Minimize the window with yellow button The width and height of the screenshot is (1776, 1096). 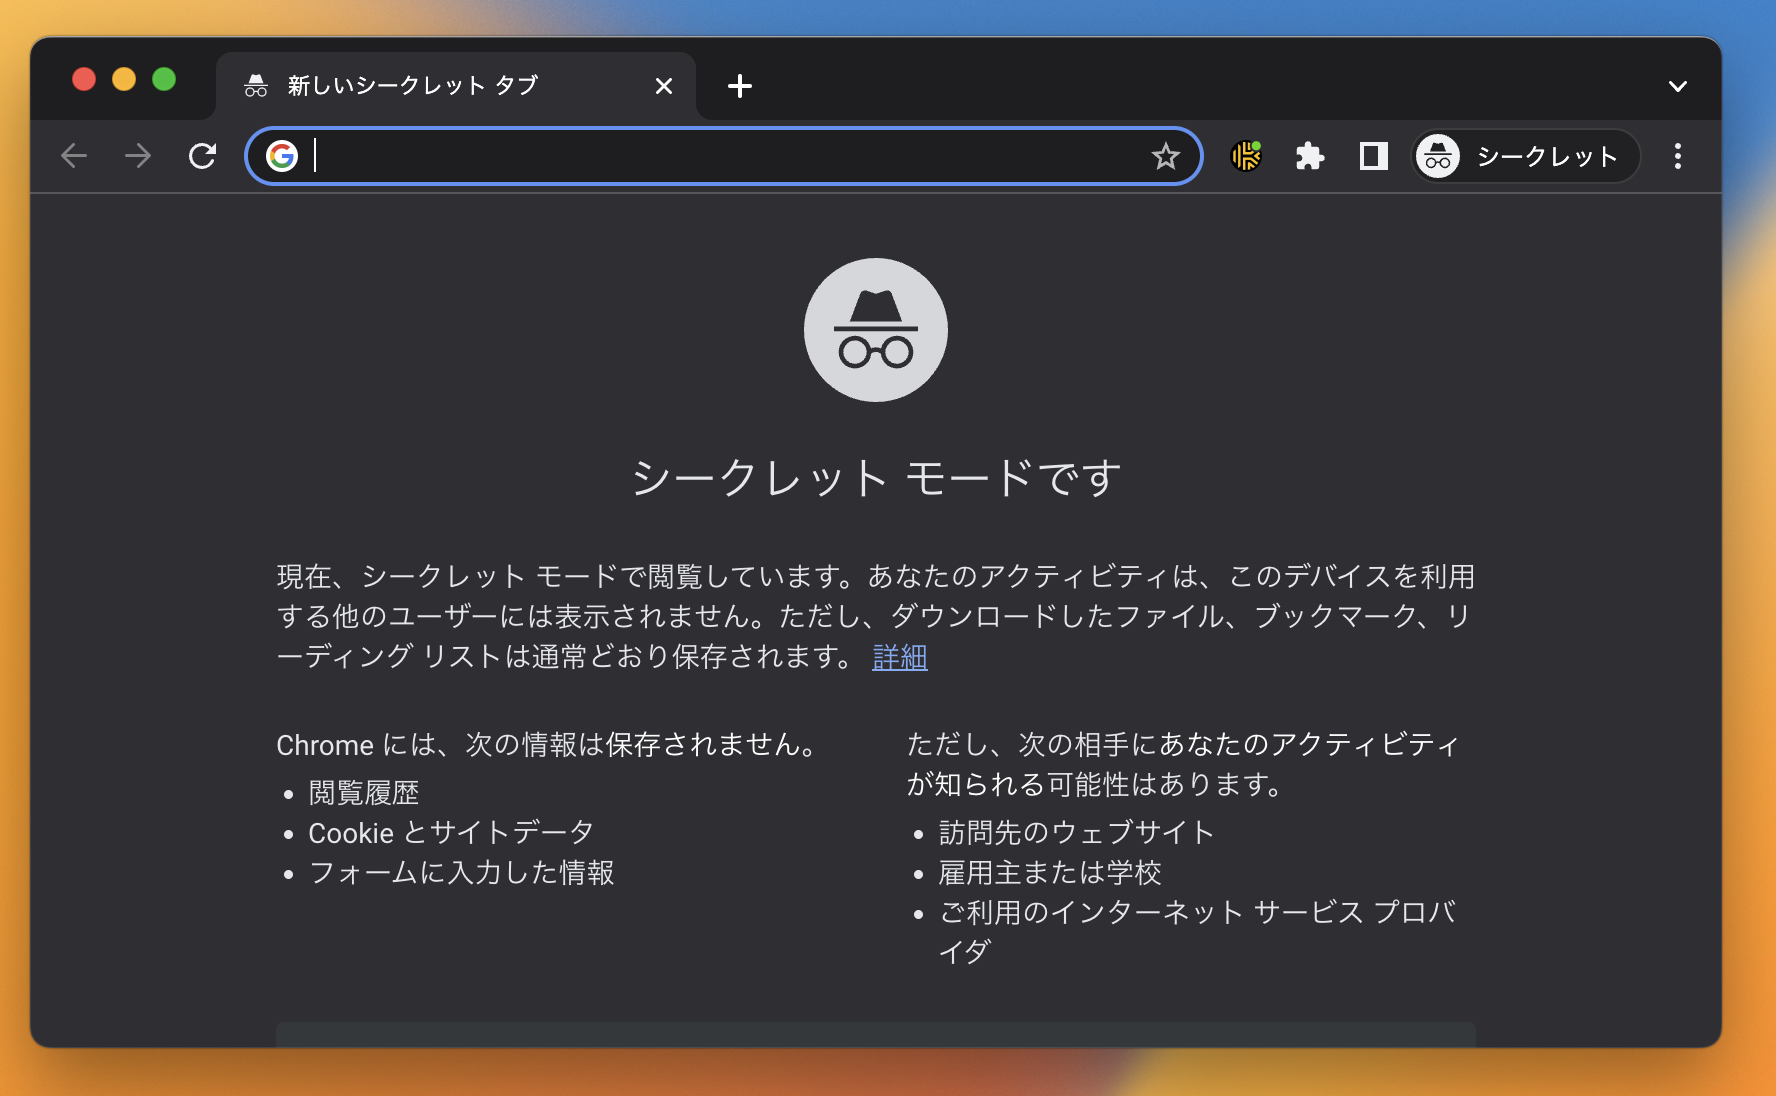(124, 79)
